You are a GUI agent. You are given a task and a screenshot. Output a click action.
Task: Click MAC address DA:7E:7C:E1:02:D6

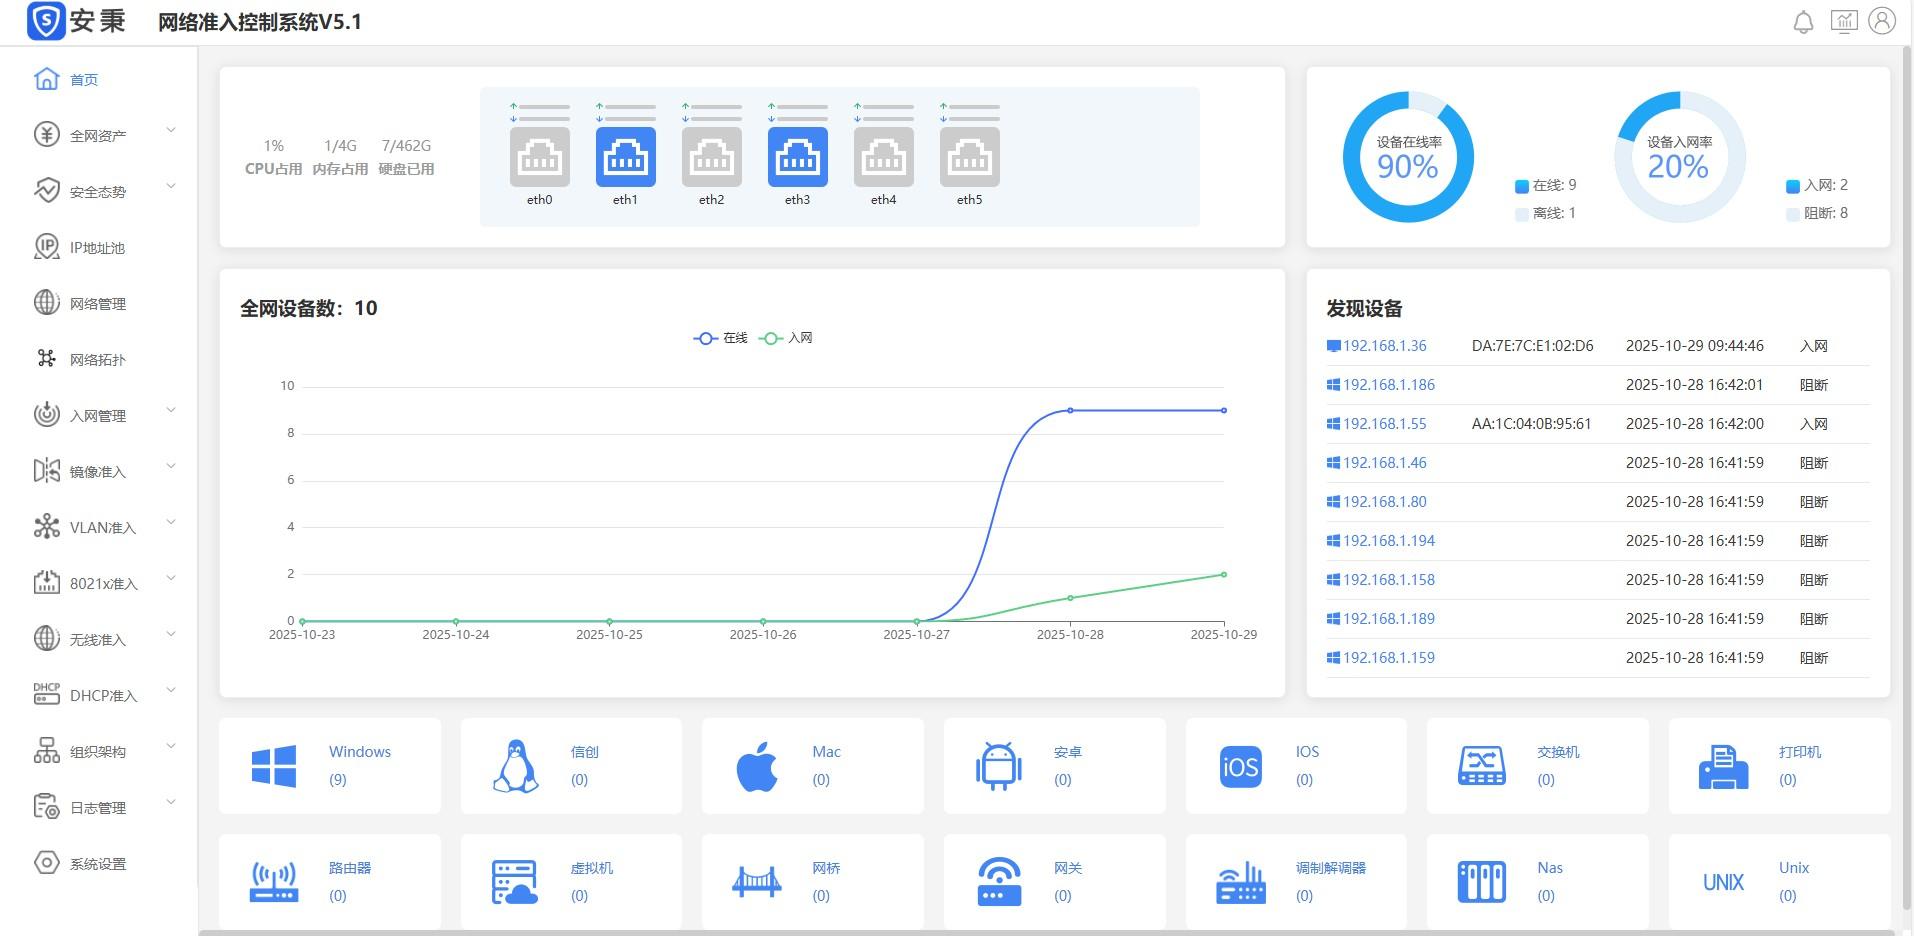click(x=1532, y=346)
